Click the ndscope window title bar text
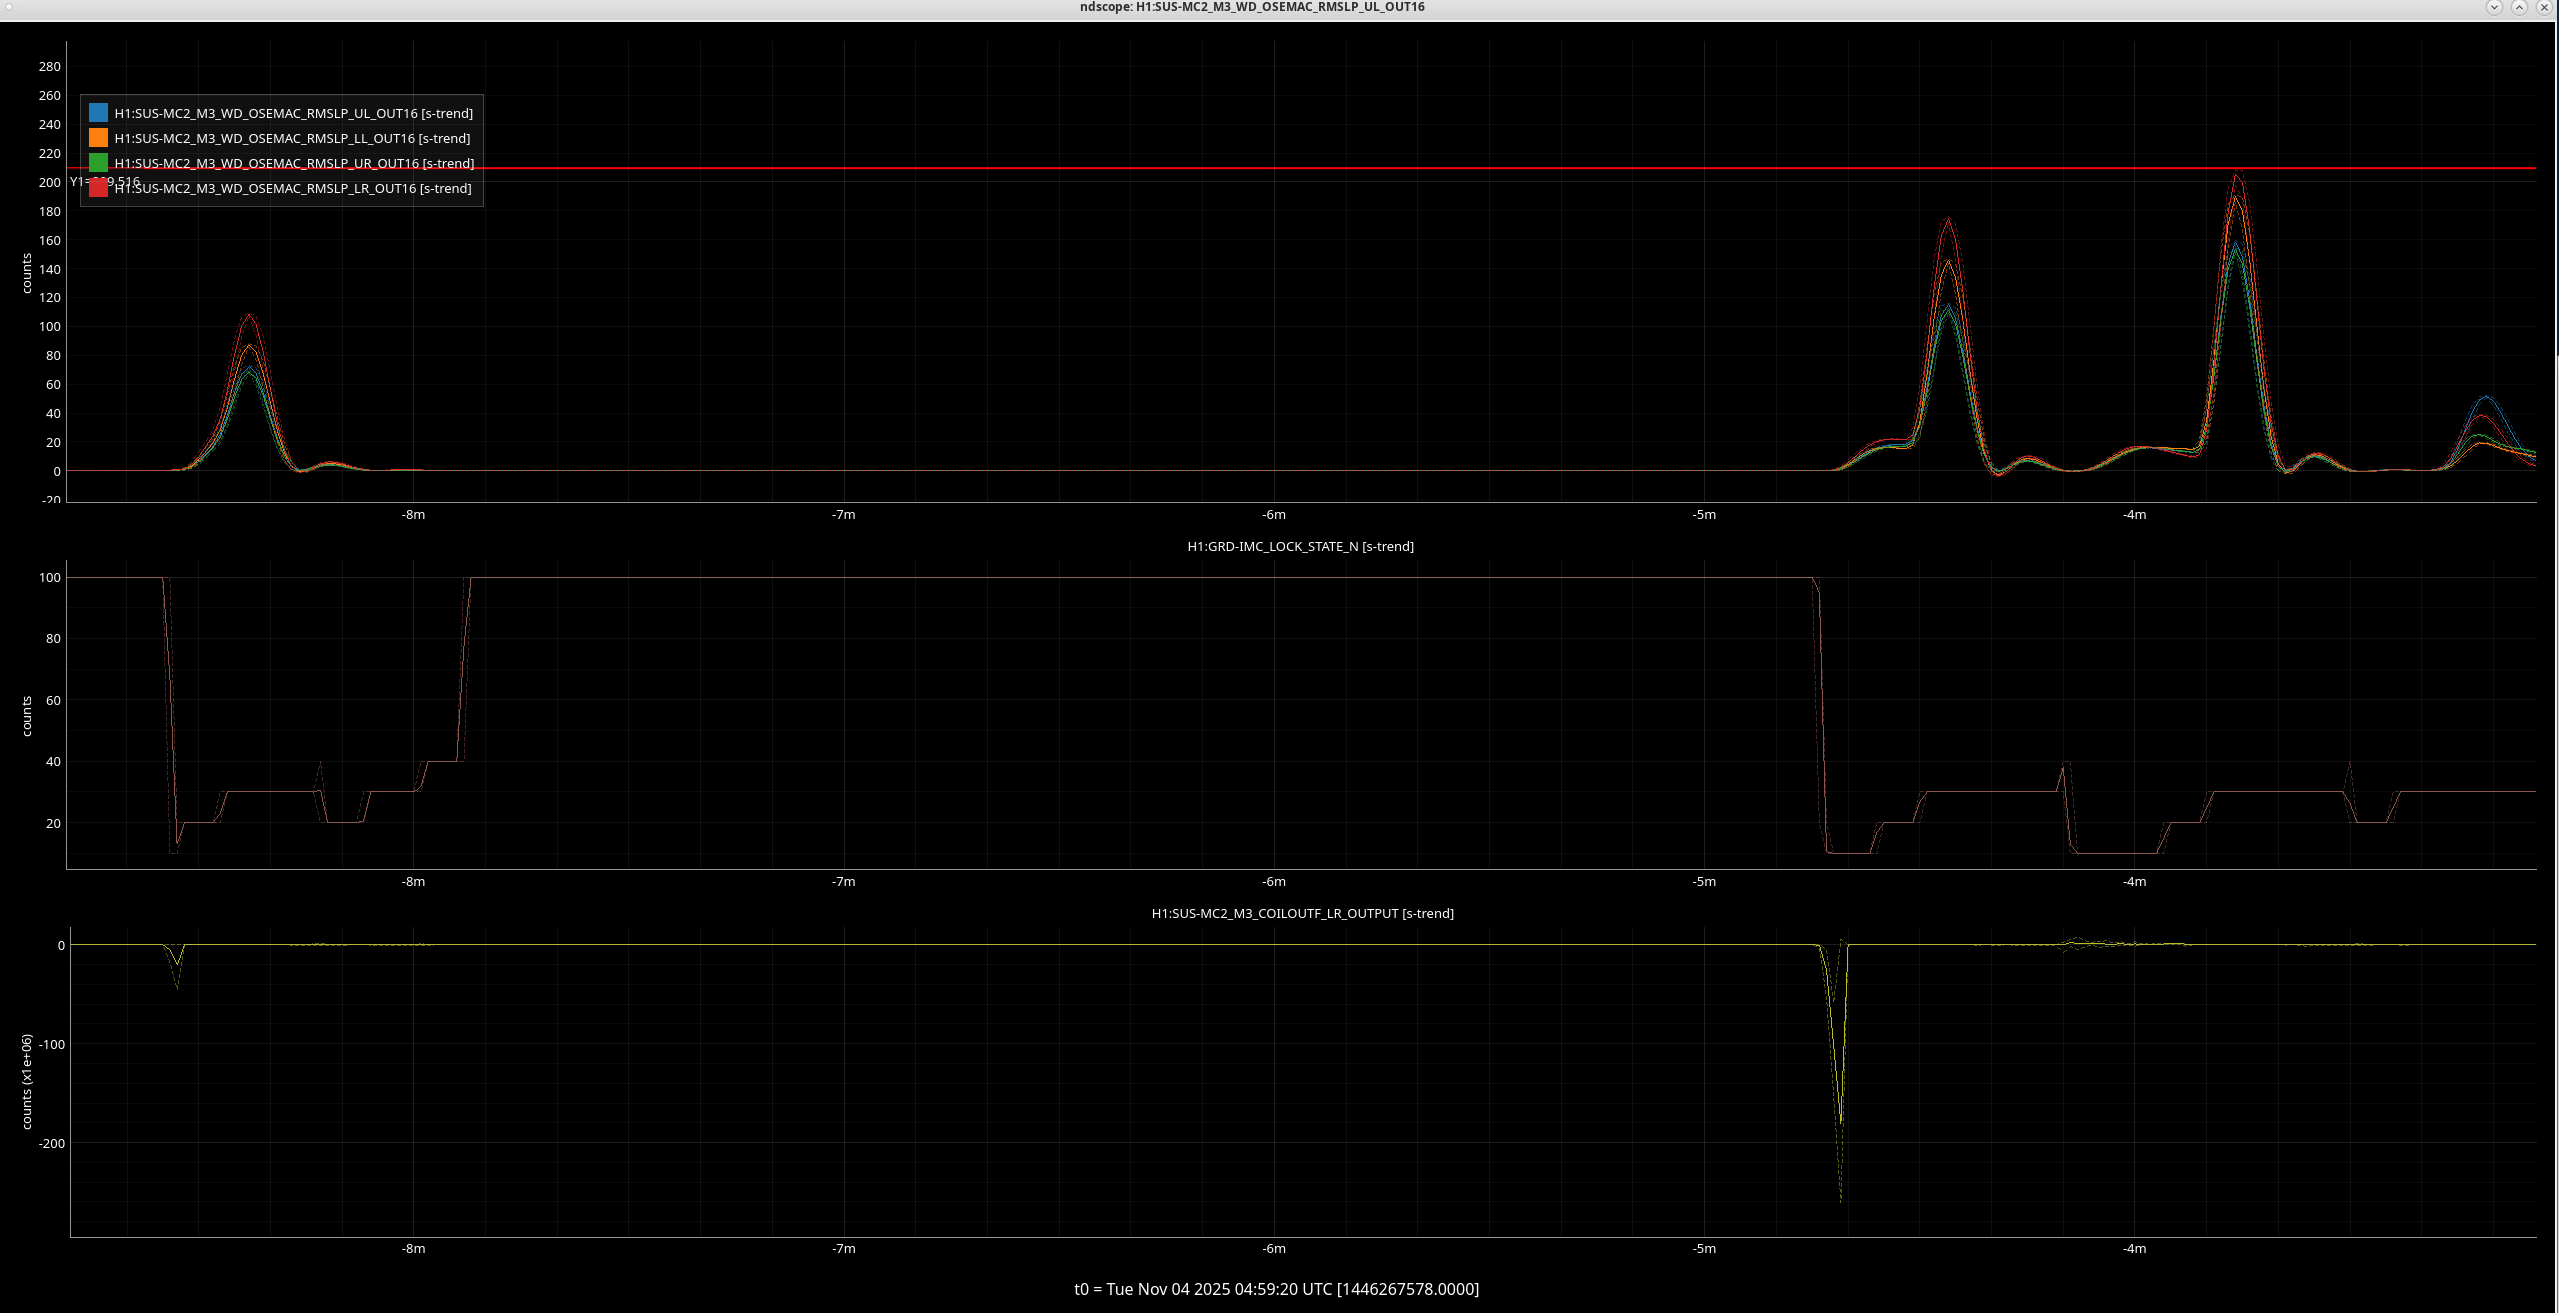This screenshot has height=1313, width=2559. 1252,7
